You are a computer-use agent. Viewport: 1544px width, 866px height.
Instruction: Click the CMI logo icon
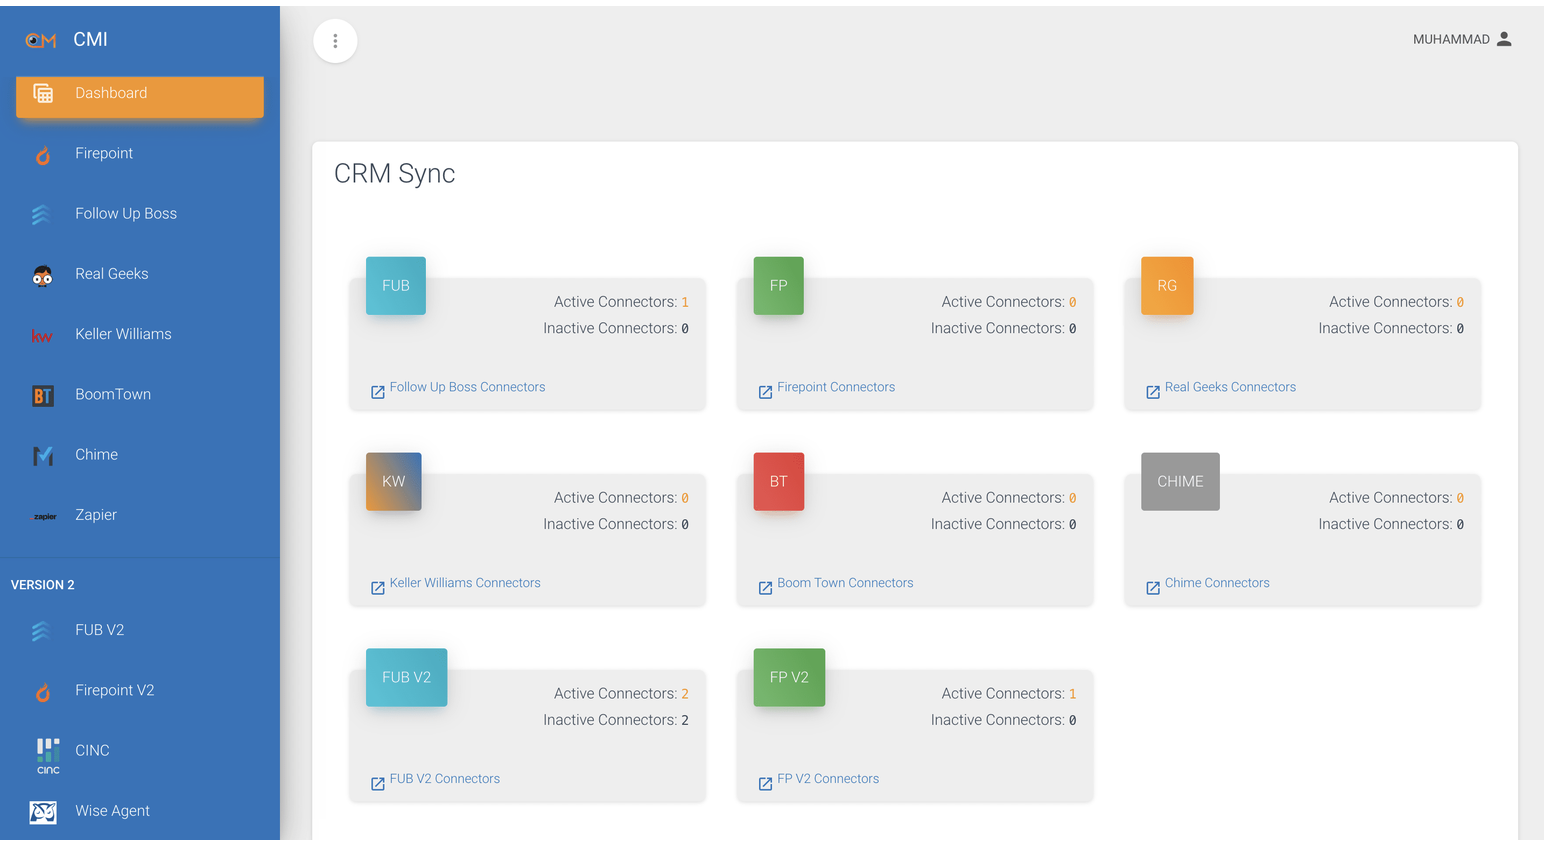41,40
